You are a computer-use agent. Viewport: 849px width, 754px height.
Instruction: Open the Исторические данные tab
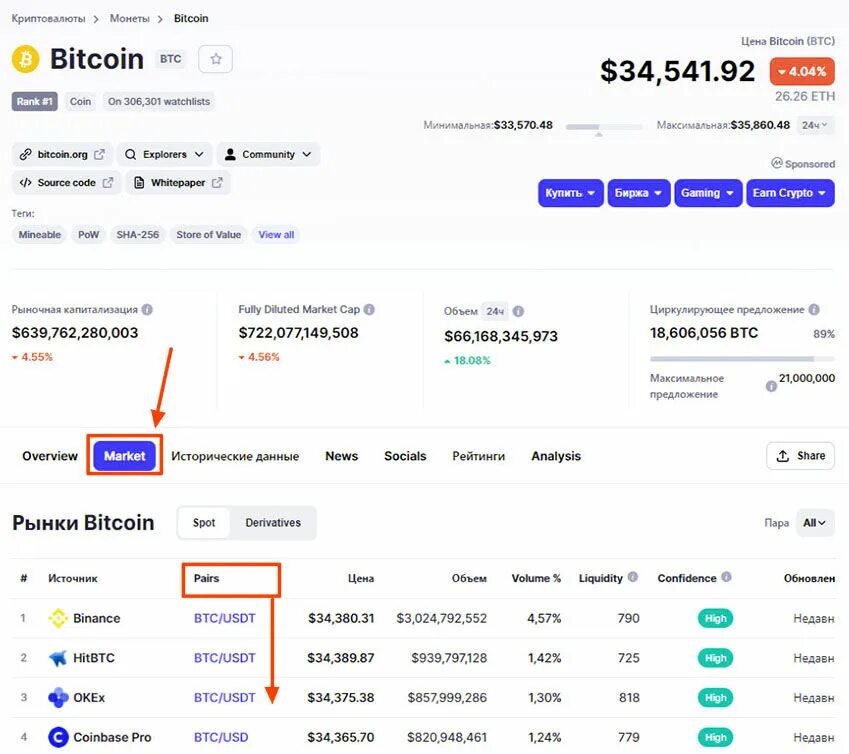pyautogui.click(x=235, y=456)
